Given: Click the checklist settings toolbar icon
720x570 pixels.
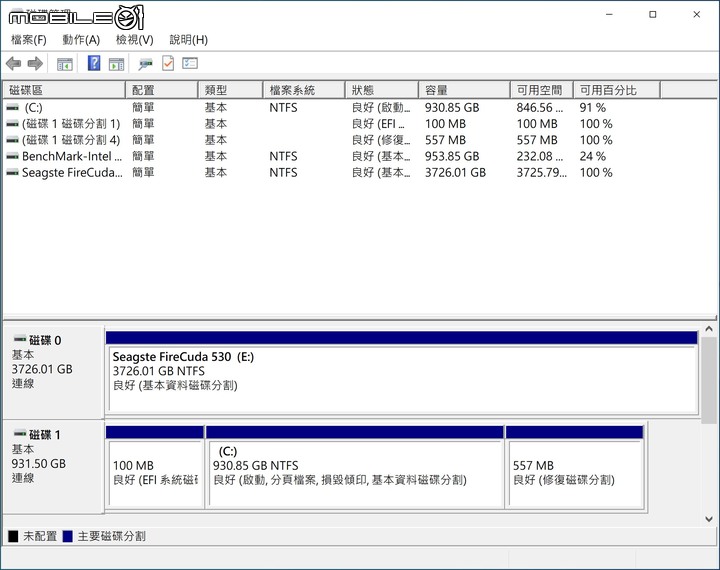Looking at the screenshot, I should tap(190, 63).
